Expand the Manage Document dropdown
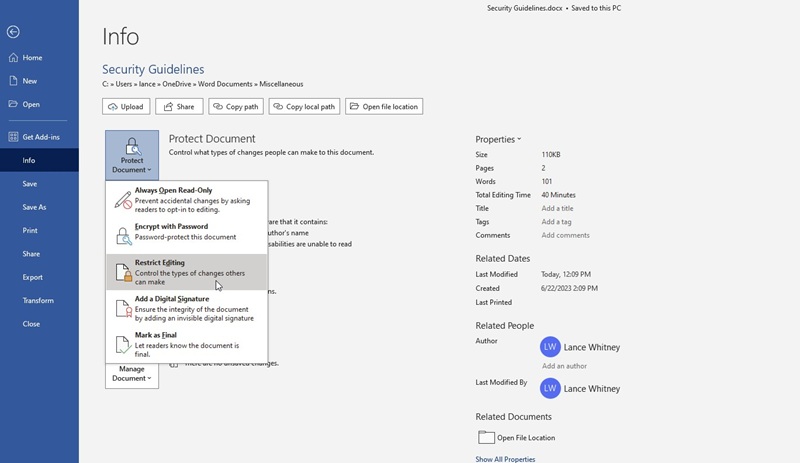The height and width of the screenshot is (463, 800). [132, 374]
